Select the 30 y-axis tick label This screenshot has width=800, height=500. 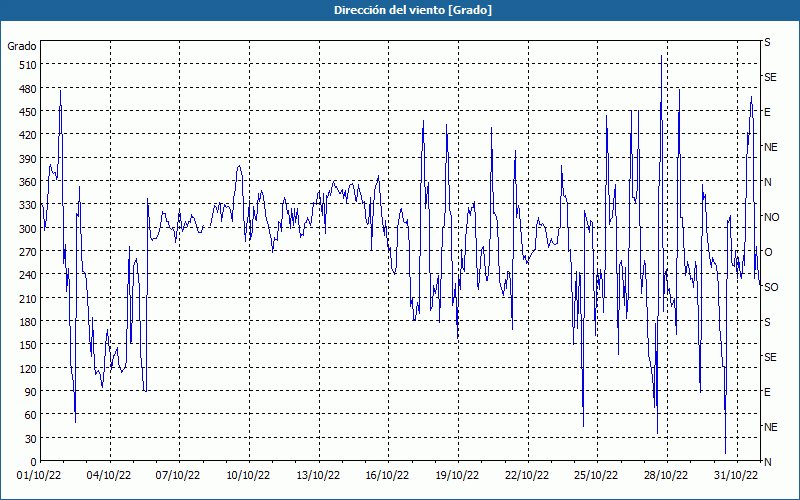coord(31,438)
